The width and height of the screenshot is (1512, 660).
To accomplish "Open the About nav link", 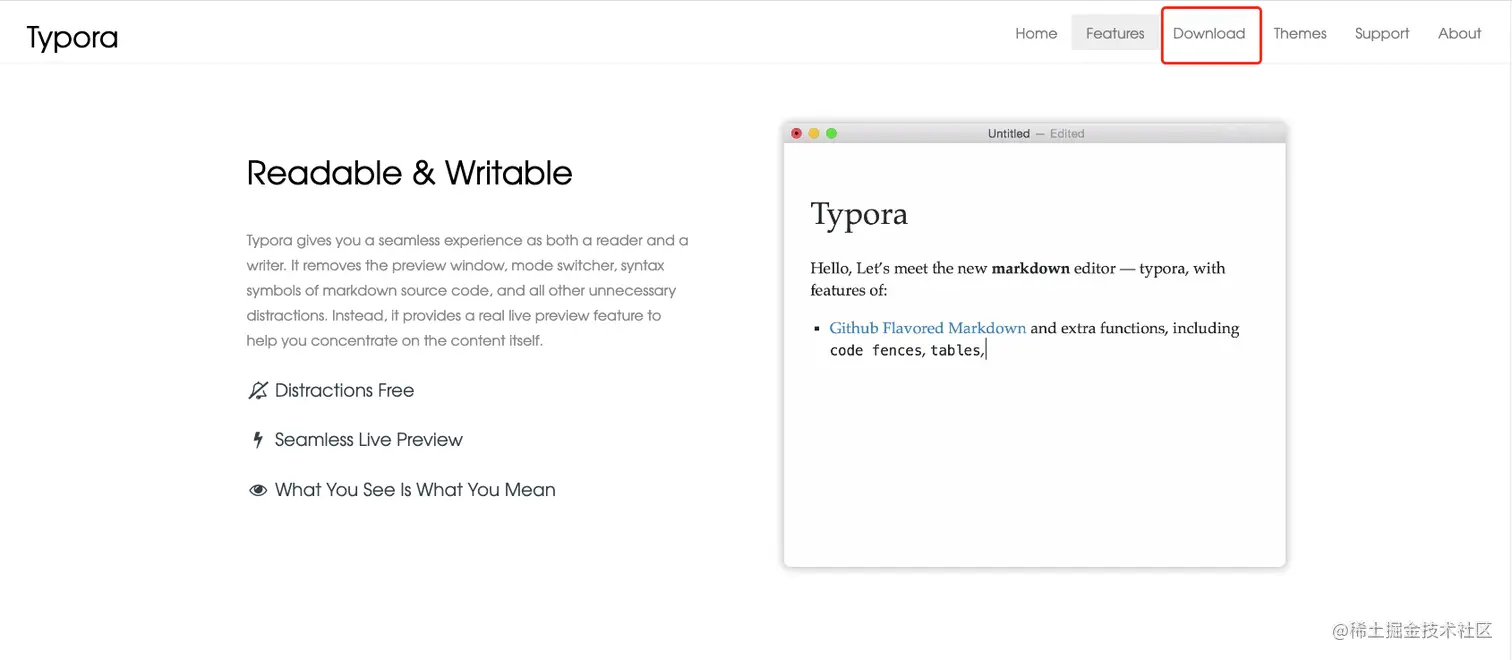I will click(1459, 33).
